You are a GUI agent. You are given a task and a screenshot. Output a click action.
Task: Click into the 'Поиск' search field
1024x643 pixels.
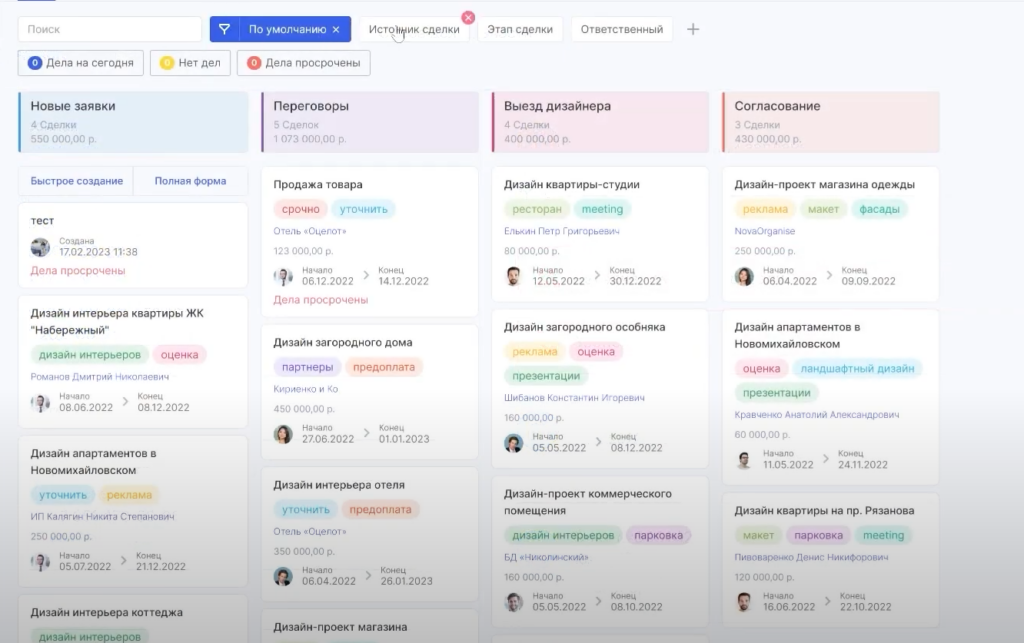point(110,30)
